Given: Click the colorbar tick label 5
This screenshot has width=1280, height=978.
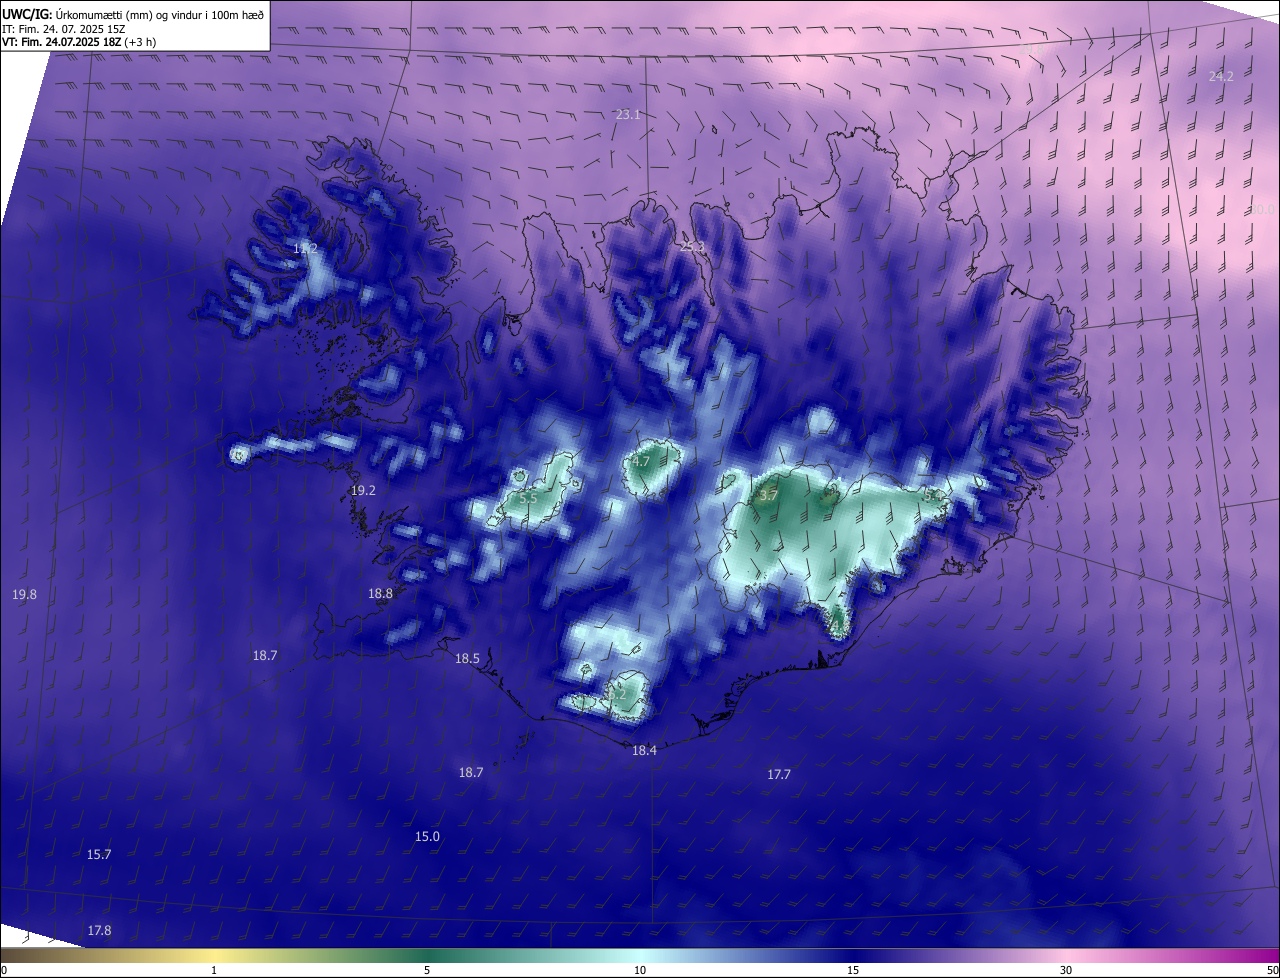Looking at the screenshot, I should 427,970.
